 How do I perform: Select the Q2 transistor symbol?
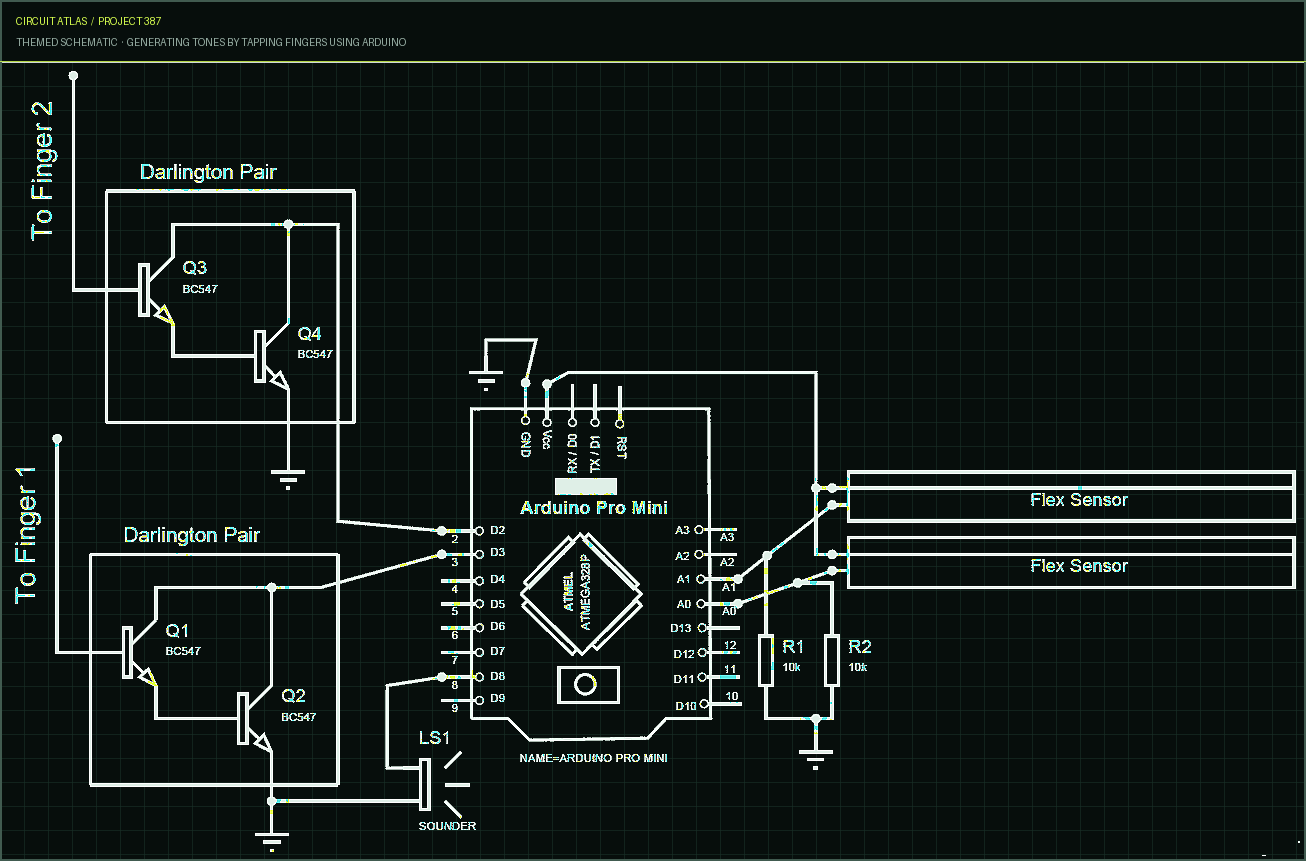(255, 719)
